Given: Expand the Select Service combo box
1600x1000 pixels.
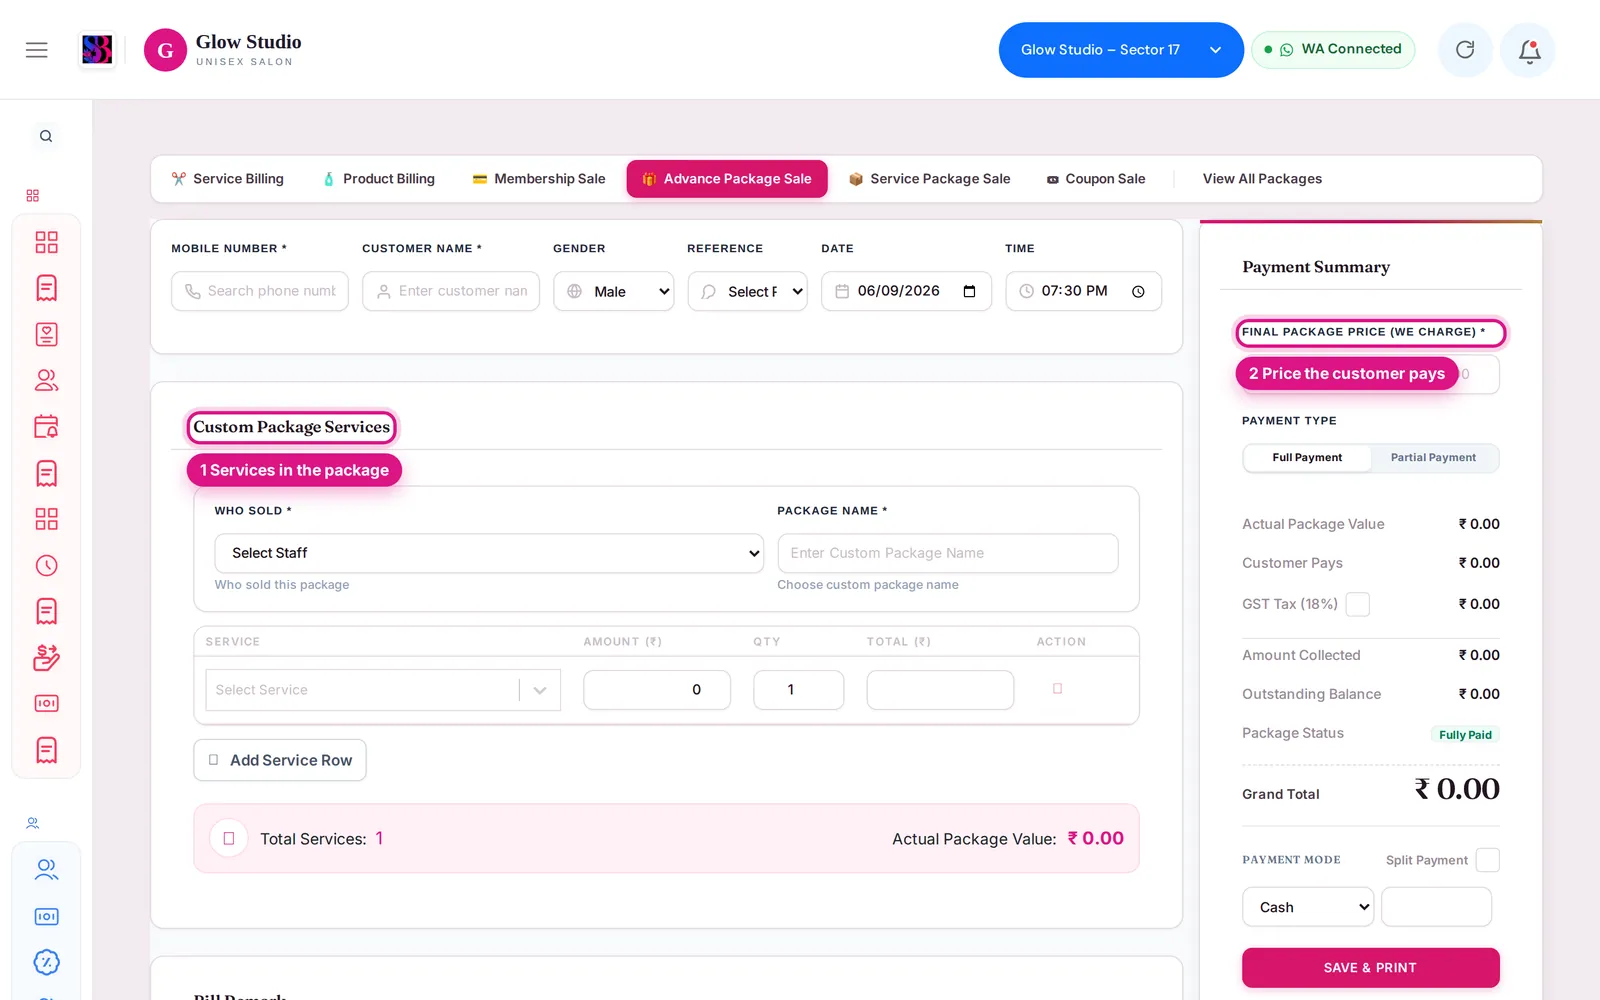Looking at the screenshot, I should (383, 690).
